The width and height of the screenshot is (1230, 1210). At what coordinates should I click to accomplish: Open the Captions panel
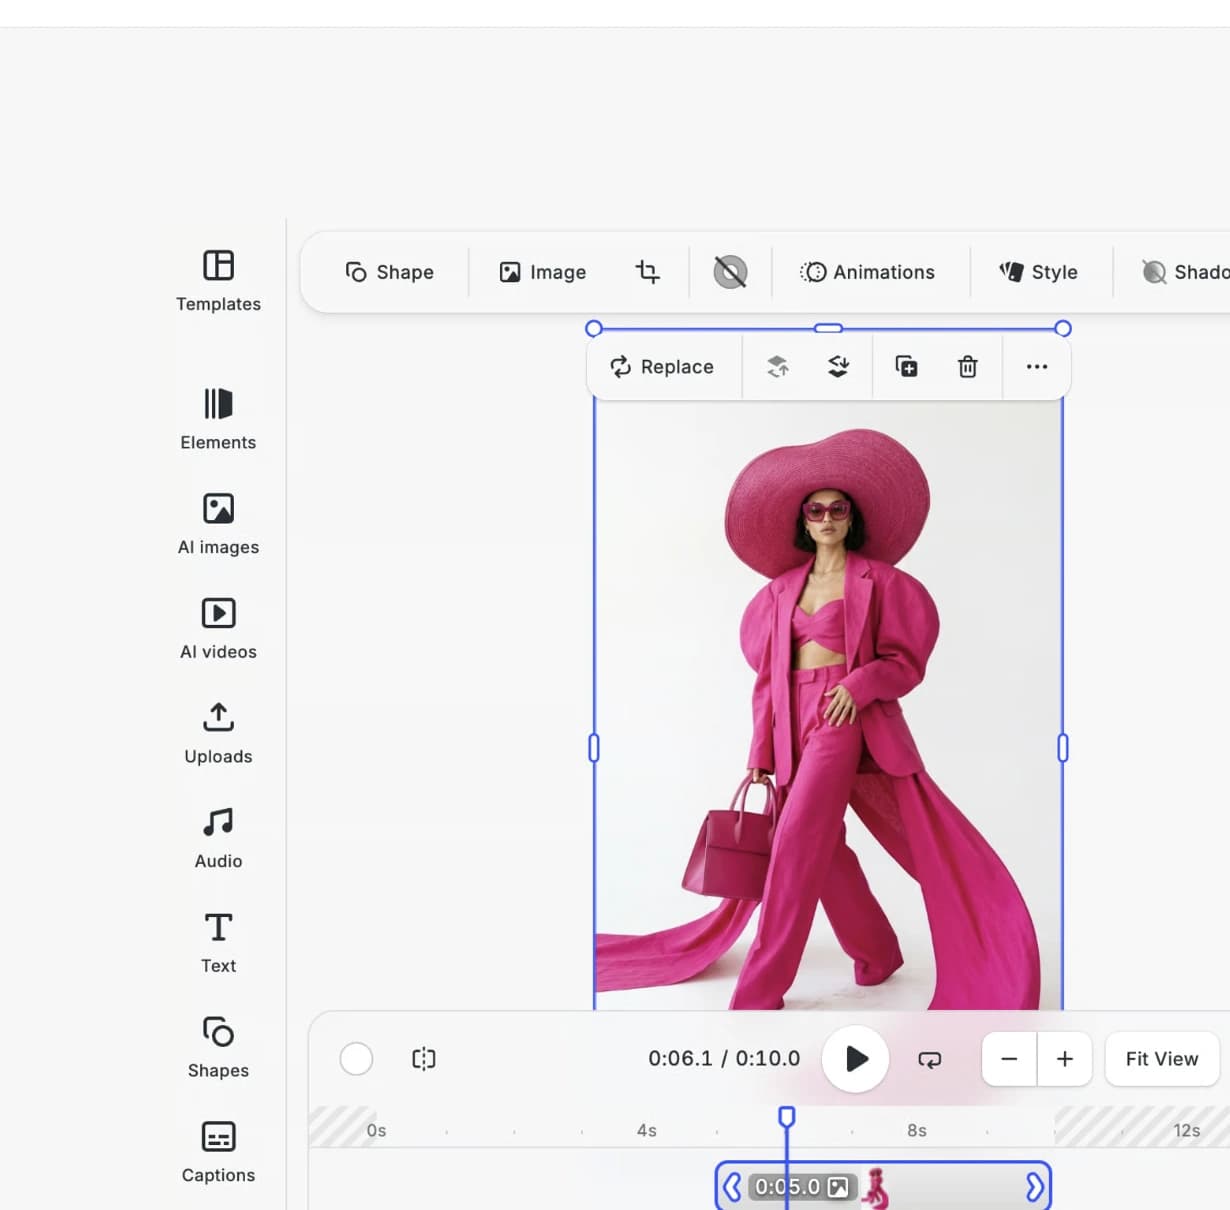[218, 1153]
